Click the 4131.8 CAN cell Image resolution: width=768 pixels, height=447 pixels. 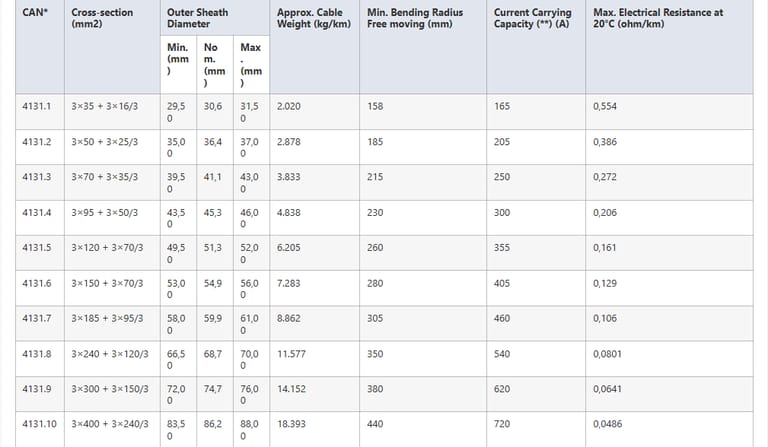(36, 354)
